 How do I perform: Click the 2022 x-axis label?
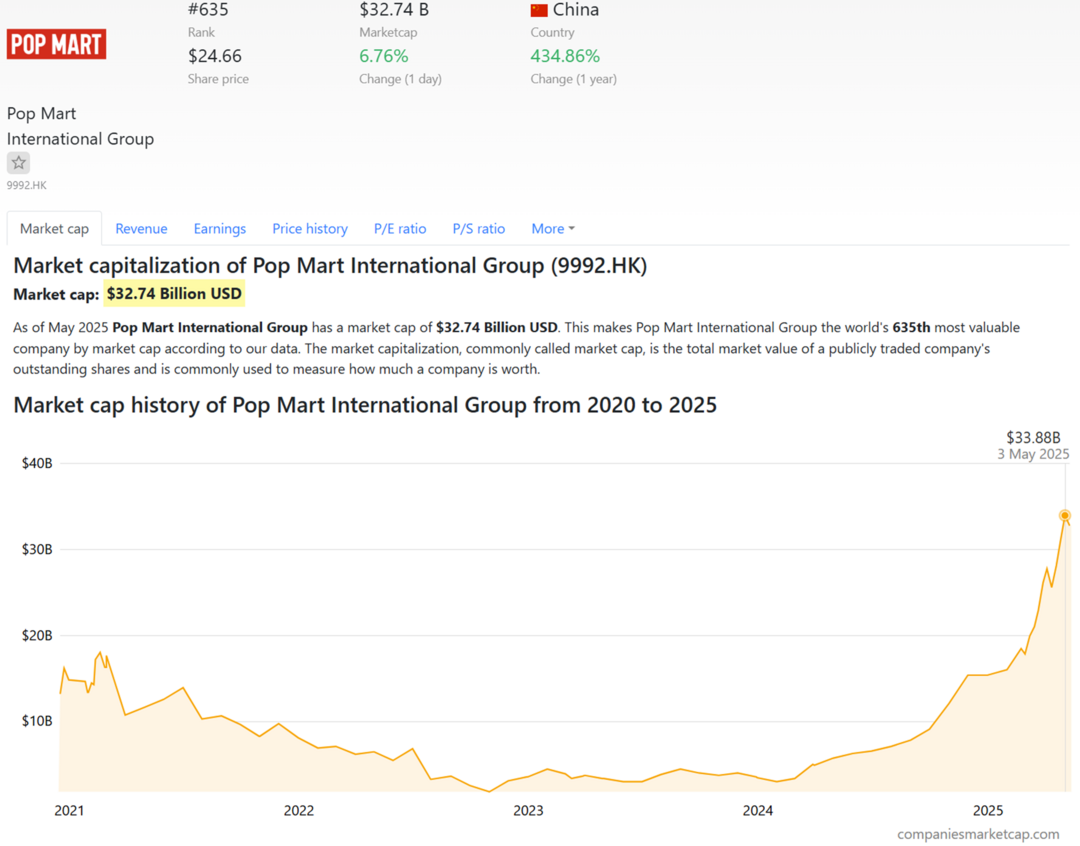(299, 811)
